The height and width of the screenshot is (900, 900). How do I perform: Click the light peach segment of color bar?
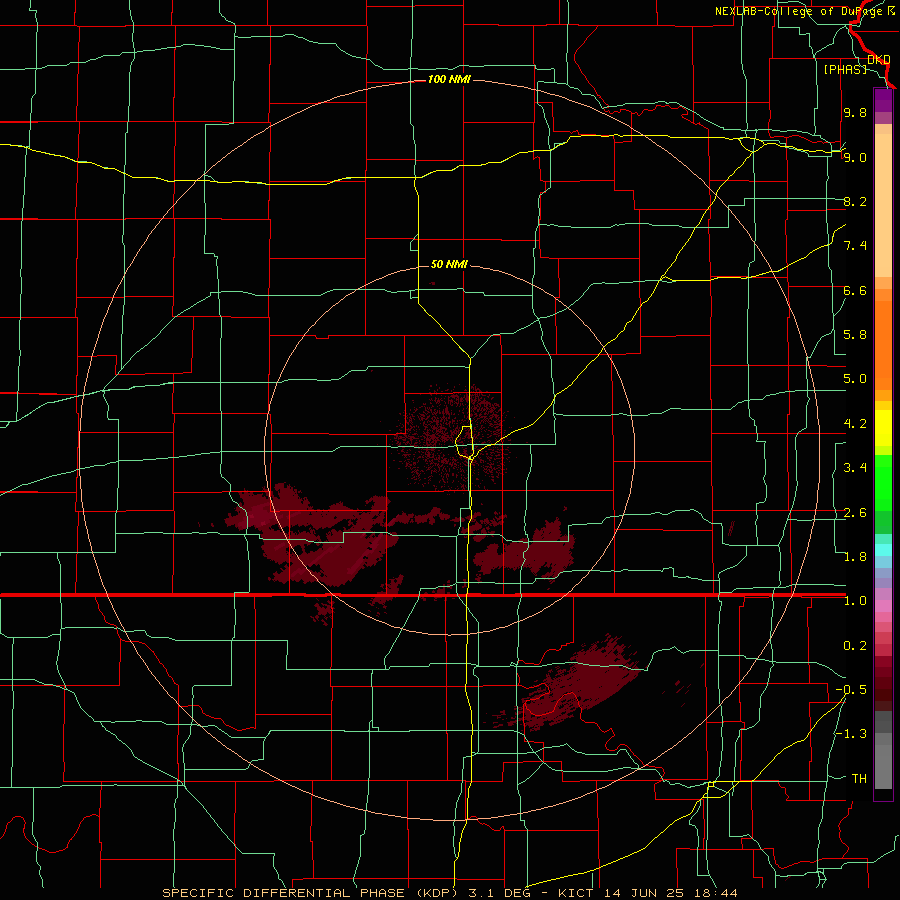(x=883, y=205)
